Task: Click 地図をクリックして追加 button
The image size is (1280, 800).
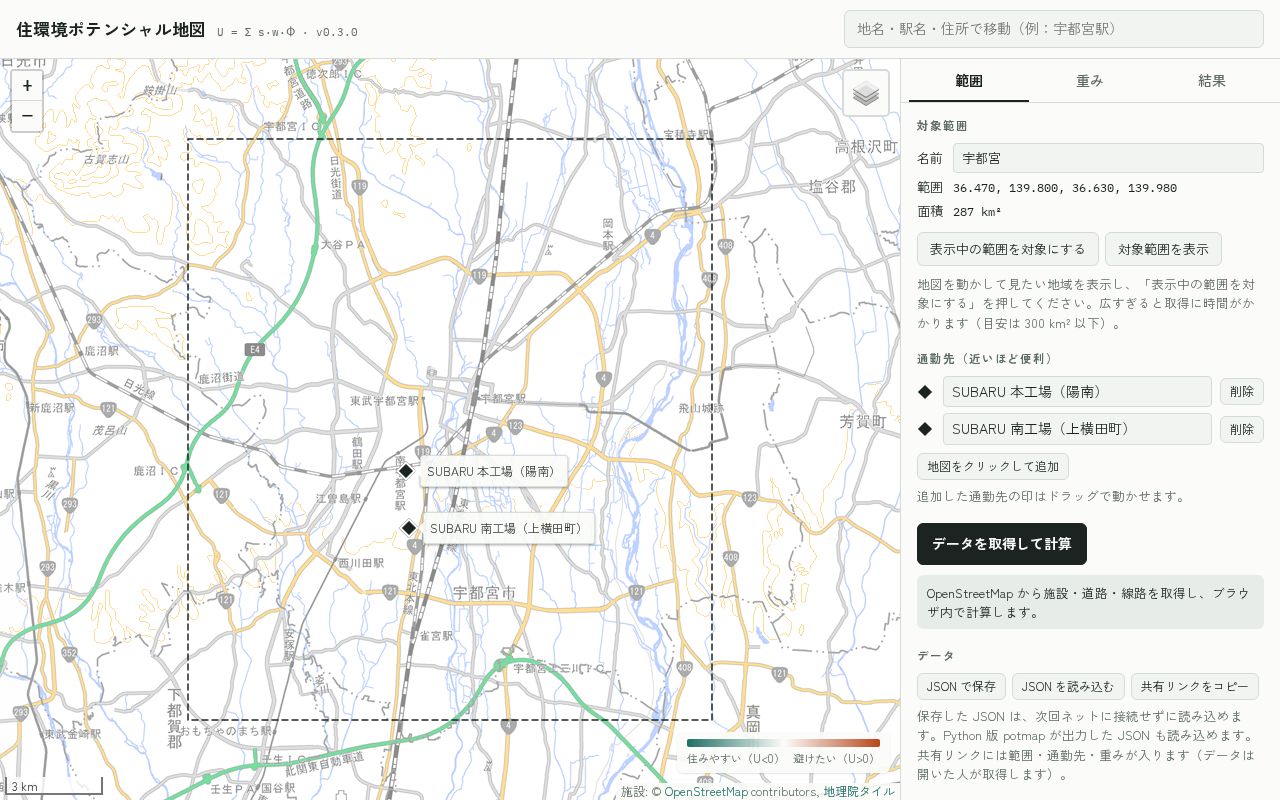Action: (993, 467)
